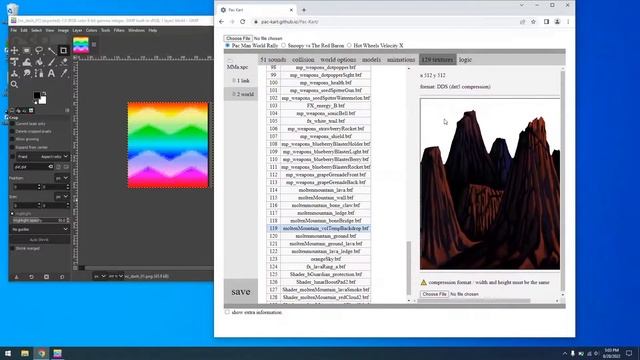Select the Rectangle Select tool in GIMP
The height and width of the screenshot is (360, 640).
tap(27, 51)
